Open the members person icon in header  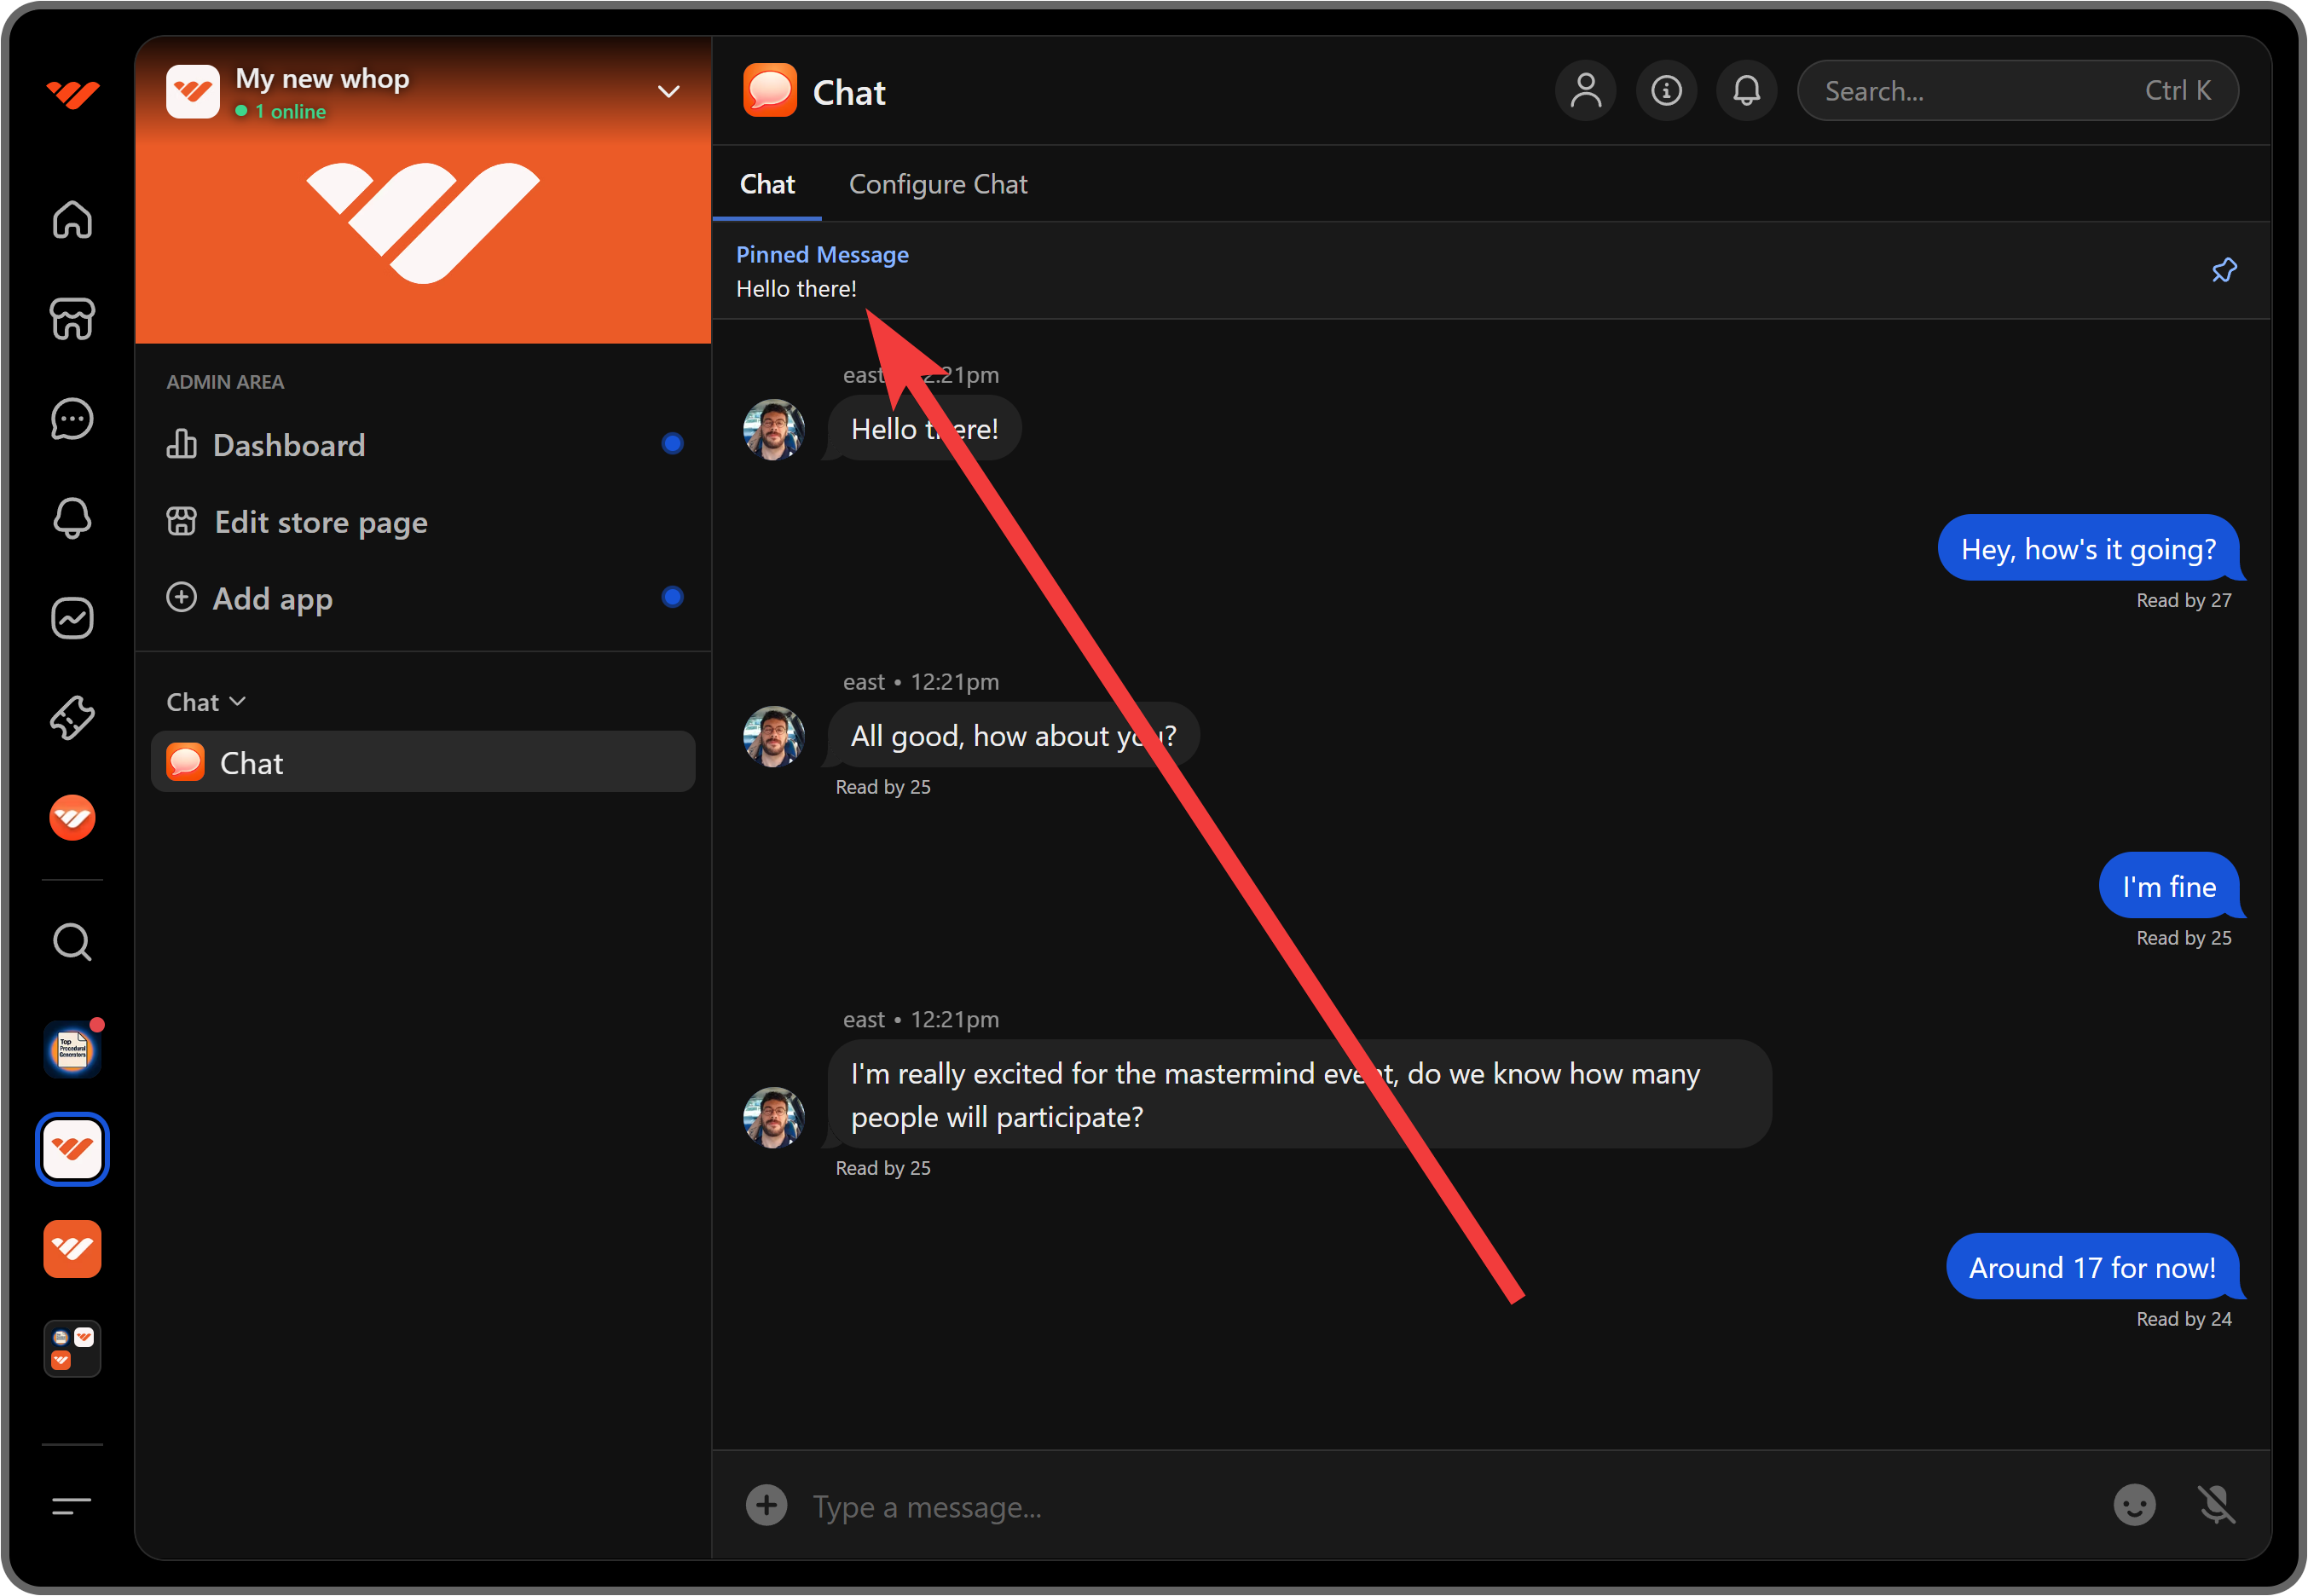(x=1585, y=91)
